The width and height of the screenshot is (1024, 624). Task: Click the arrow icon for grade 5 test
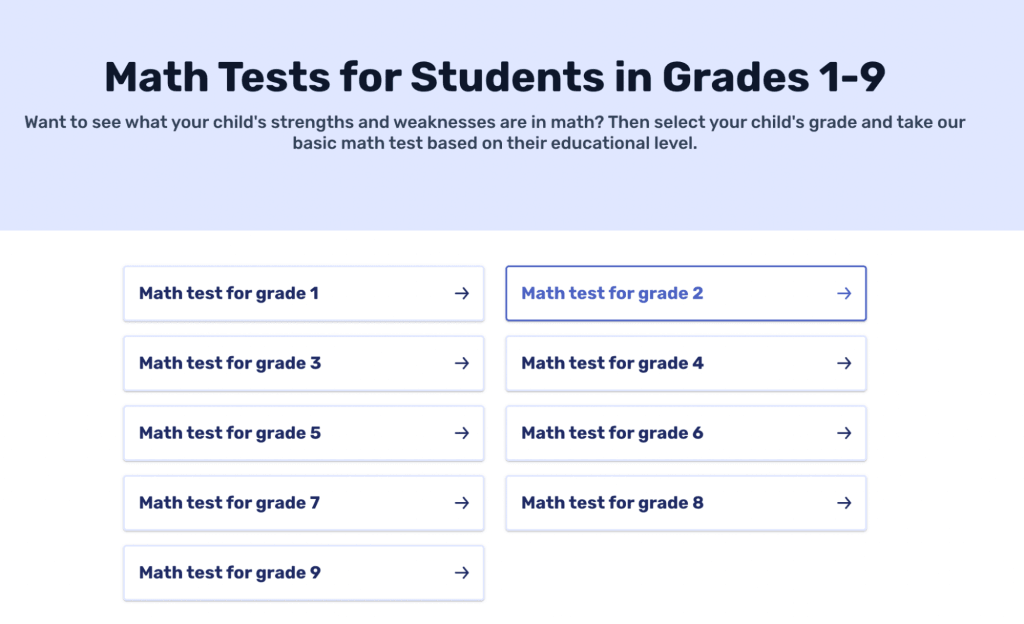pyautogui.click(x=461, y=433)
